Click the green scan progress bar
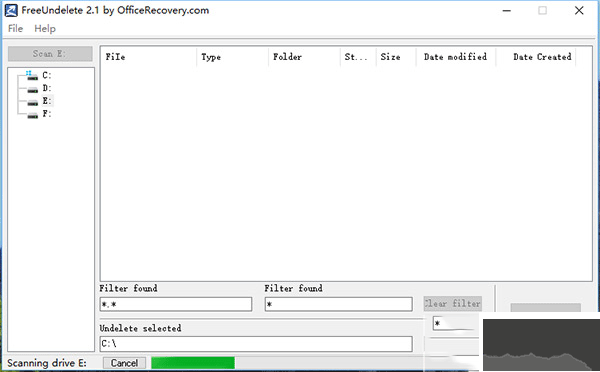Screen dimensions: 600x372 click(x=193, y=363)
